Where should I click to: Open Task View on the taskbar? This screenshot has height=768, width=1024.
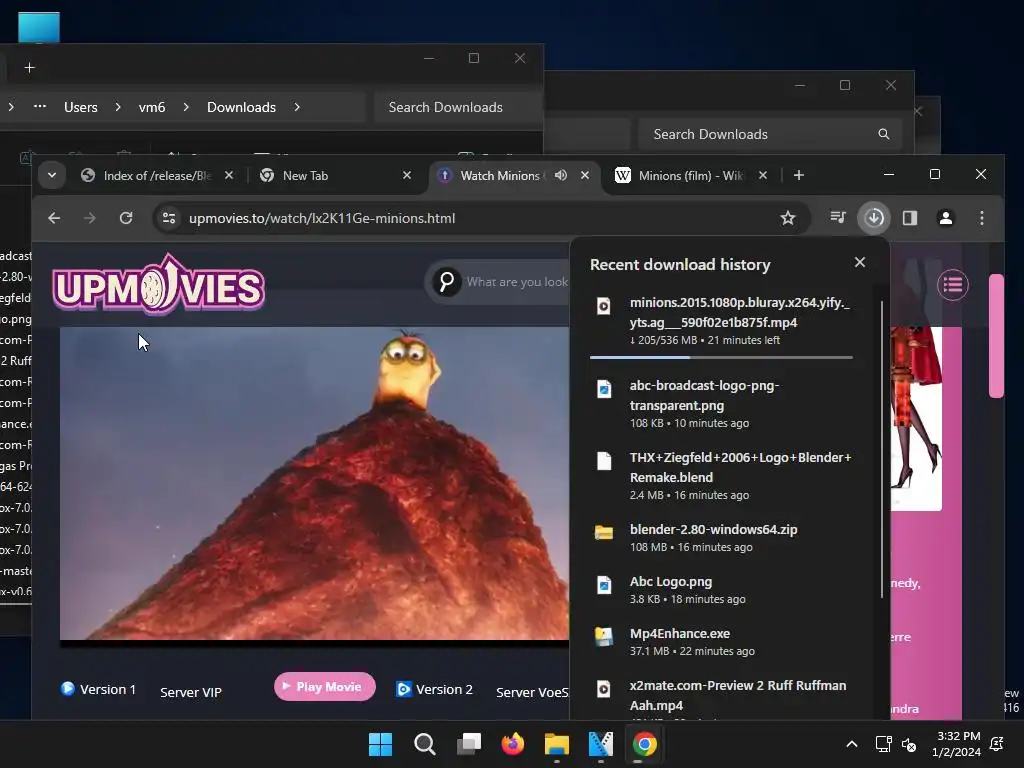[468, 744]
